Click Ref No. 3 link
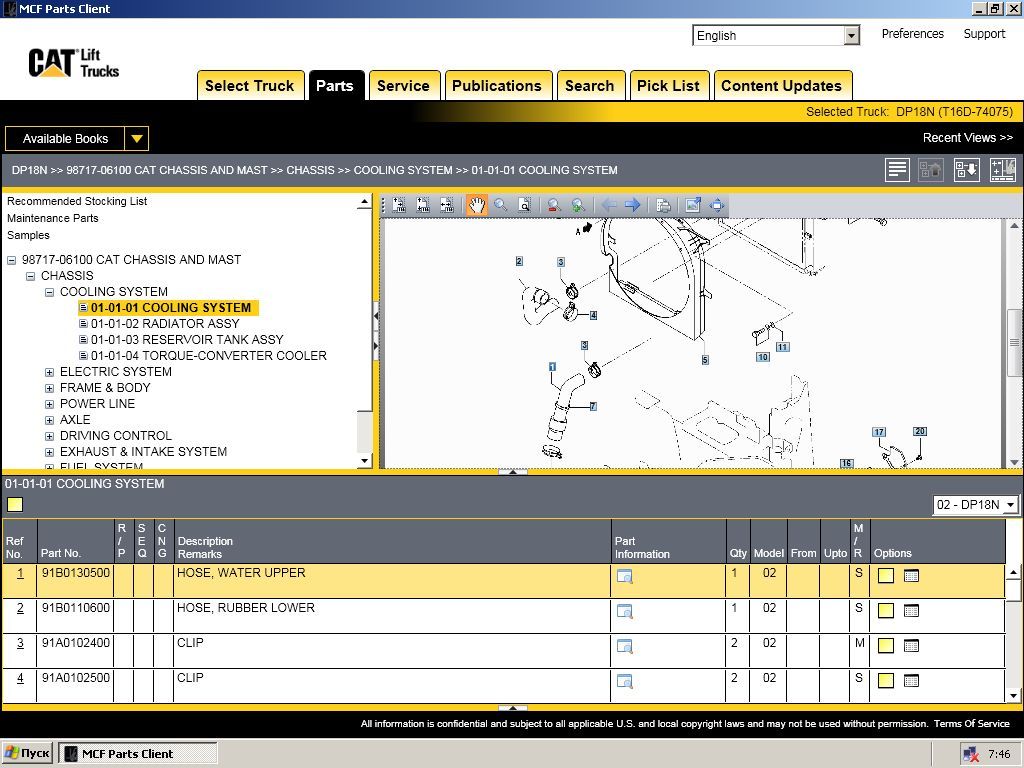Image resolution: width=1024 pixels, height=768 pixels. click(x=20, y=643)
